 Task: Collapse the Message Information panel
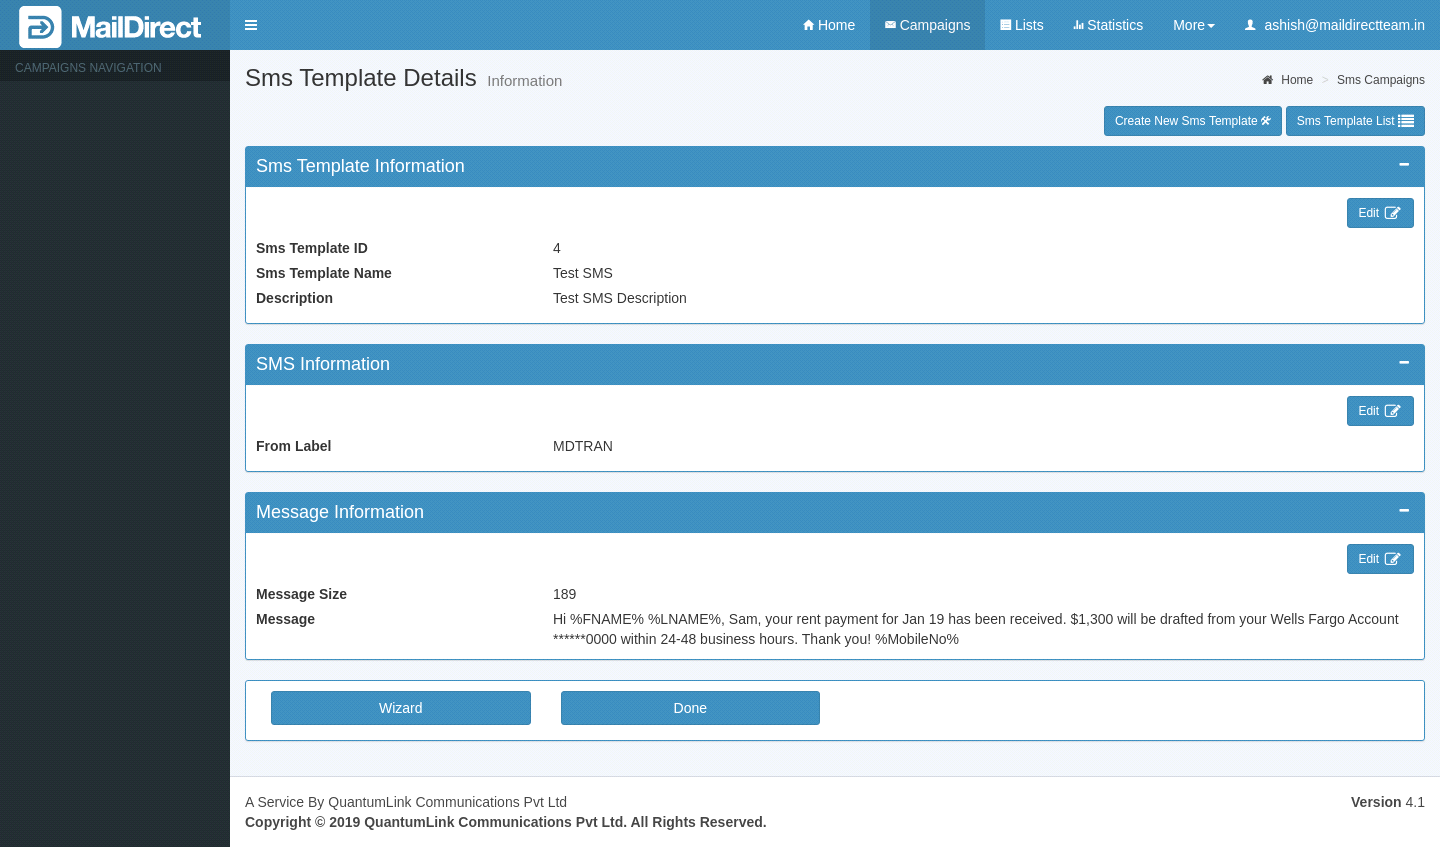pyautogui.click(x=1403, y=511)
